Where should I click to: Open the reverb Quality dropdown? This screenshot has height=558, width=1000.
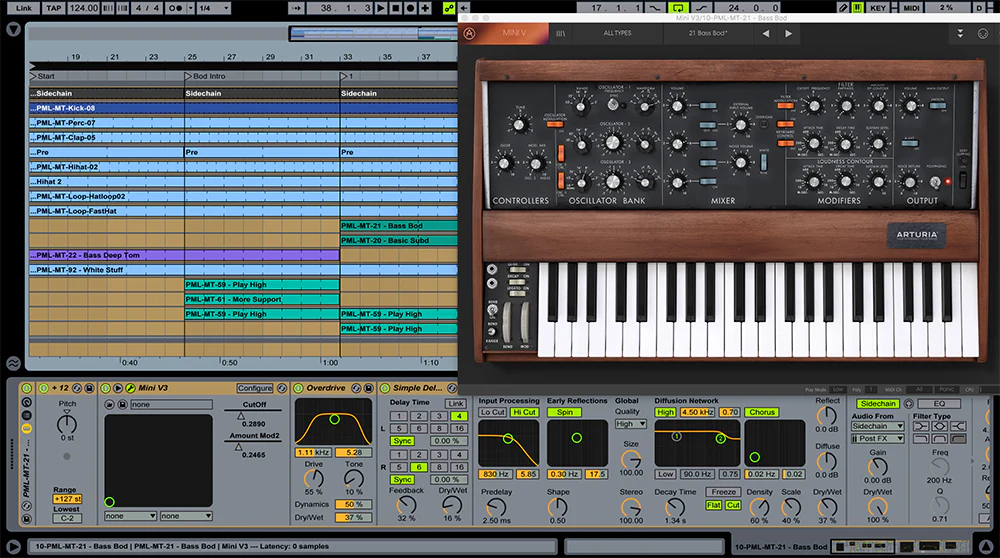pos(631,424)
